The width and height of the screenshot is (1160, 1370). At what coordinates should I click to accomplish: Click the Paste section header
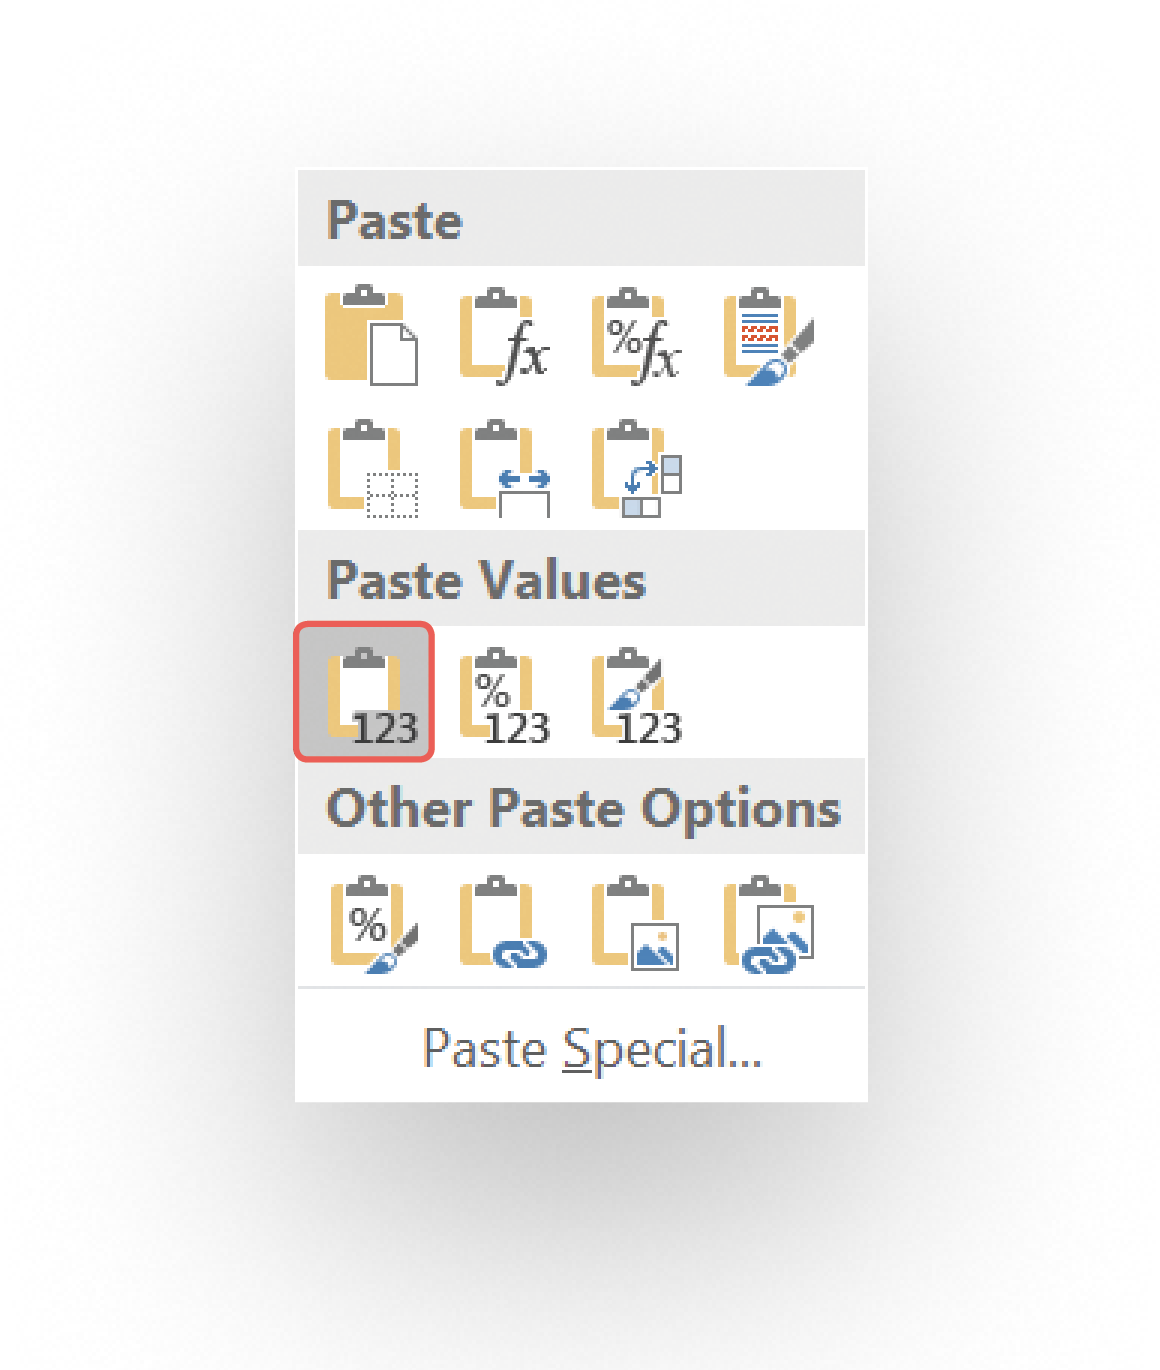(x=581, y=219)
